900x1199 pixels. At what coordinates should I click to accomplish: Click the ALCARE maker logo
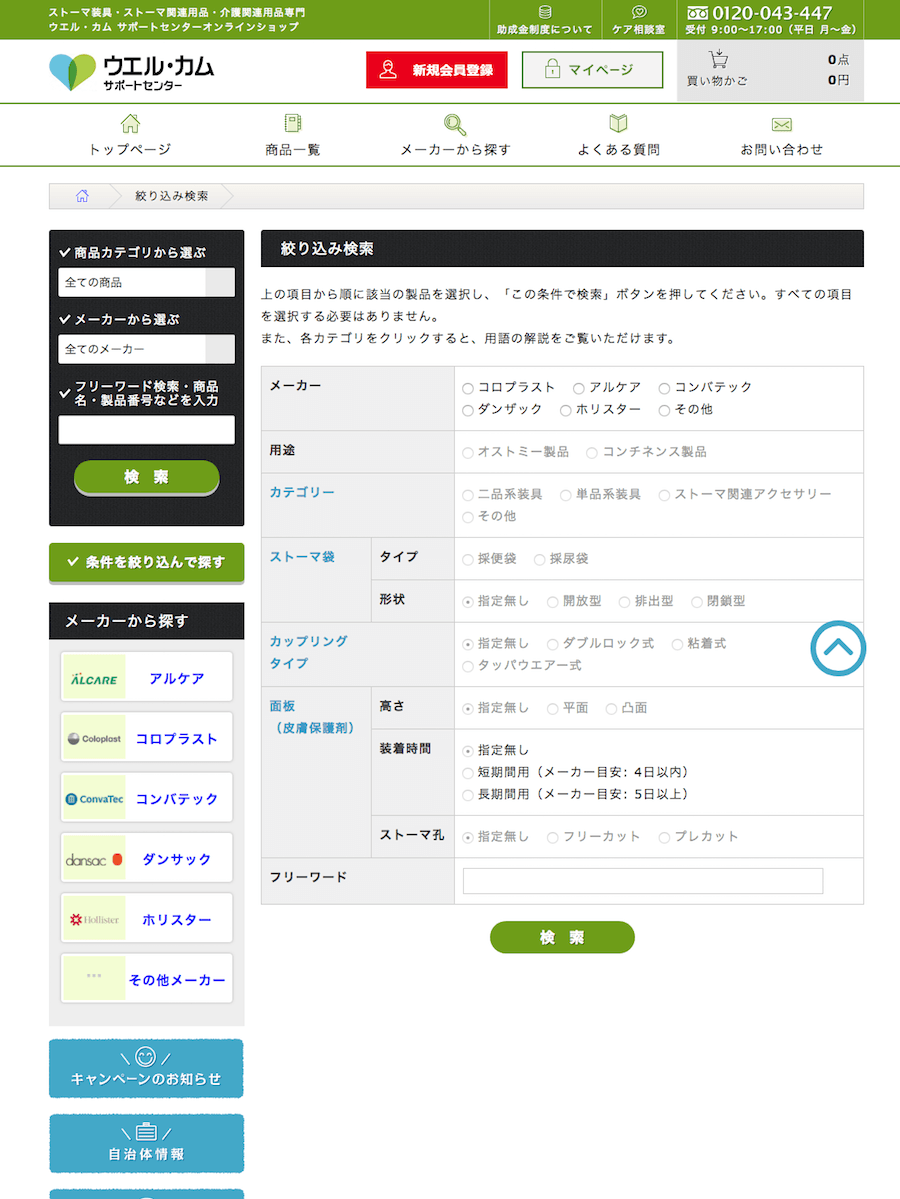[x=94, y=677]
